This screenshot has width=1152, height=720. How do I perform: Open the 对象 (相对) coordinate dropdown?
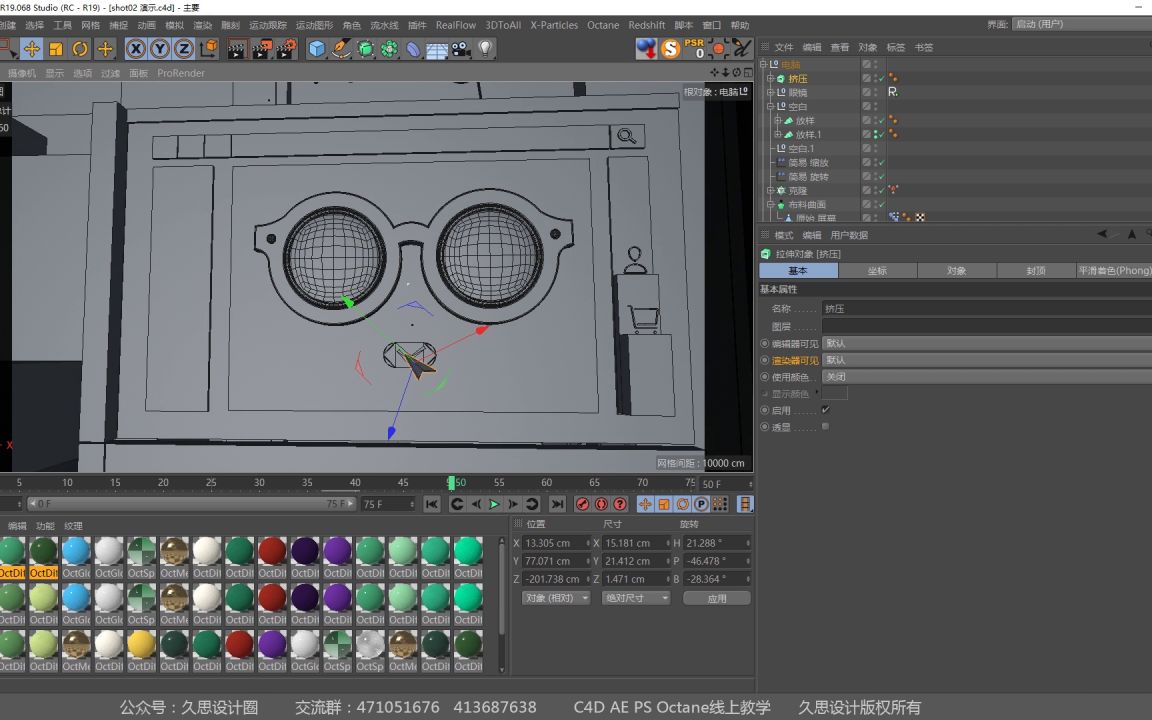556,598
